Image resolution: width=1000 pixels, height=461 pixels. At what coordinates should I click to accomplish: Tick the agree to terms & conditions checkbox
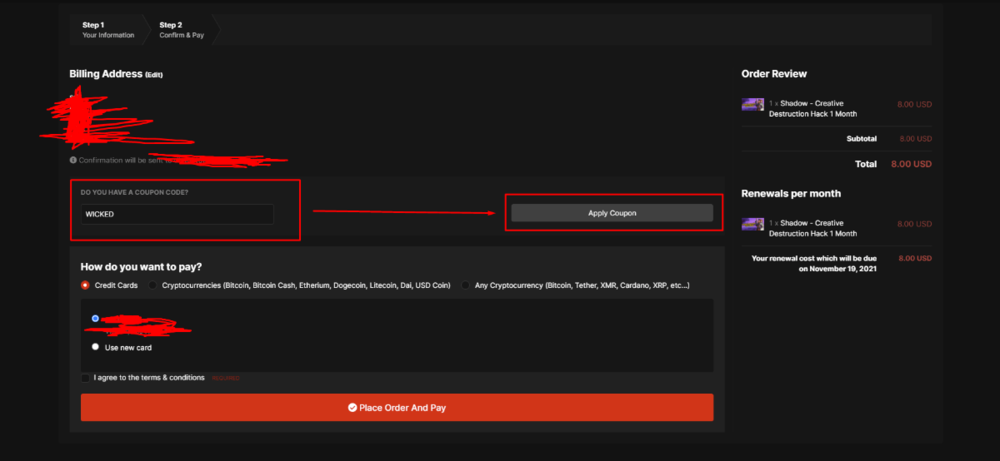pyautogui.click(x=85, y=378)
